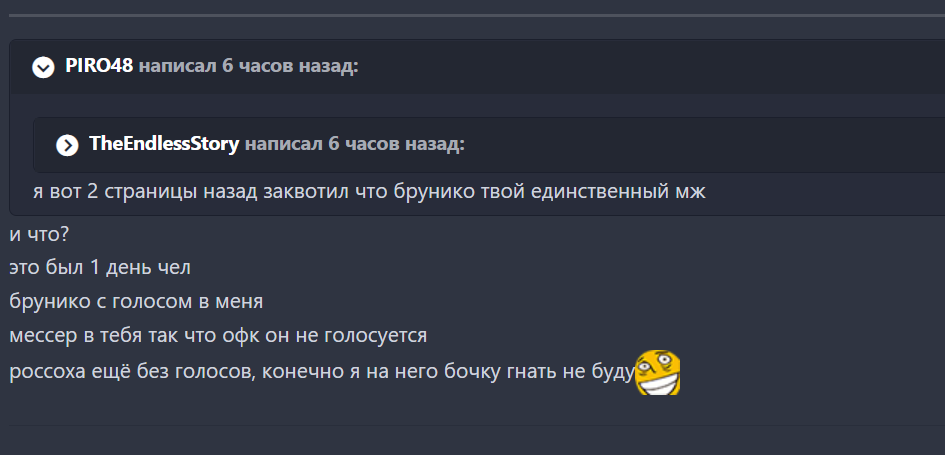This screenshot has width=945, height=455.
Task: Click the word 'бочку' in last line
Action: coord(472,372)
